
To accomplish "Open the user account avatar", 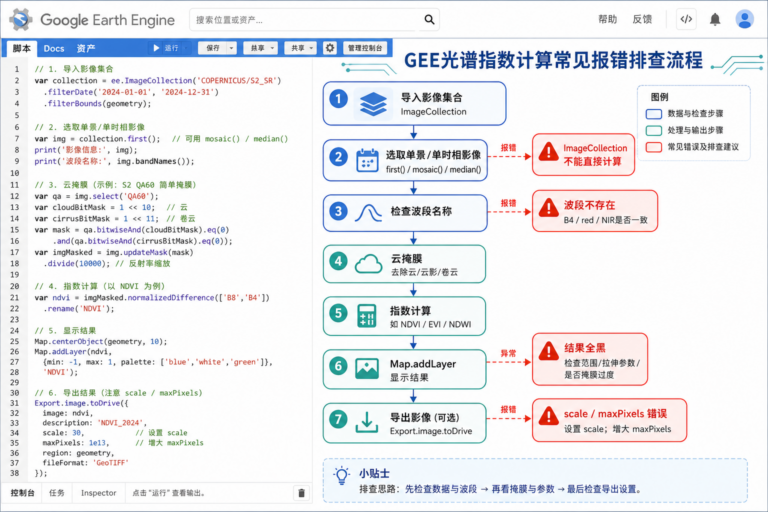I will pos(744,19).
